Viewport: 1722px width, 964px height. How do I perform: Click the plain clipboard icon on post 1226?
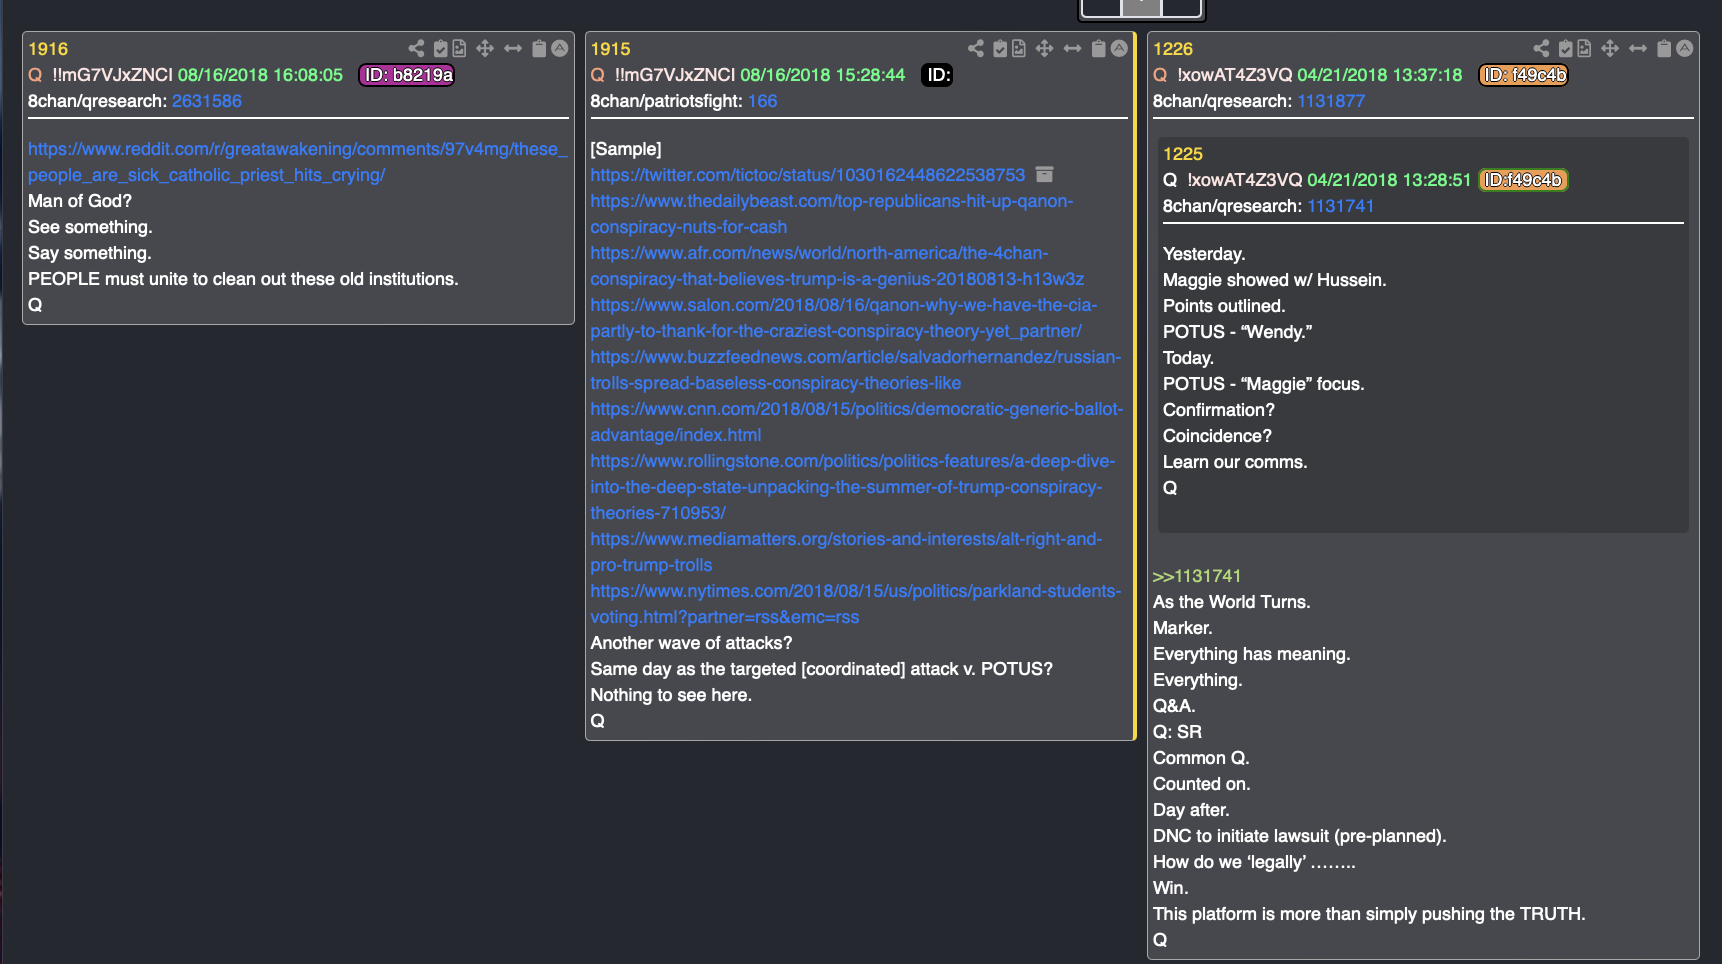(x=1664, y=48)
